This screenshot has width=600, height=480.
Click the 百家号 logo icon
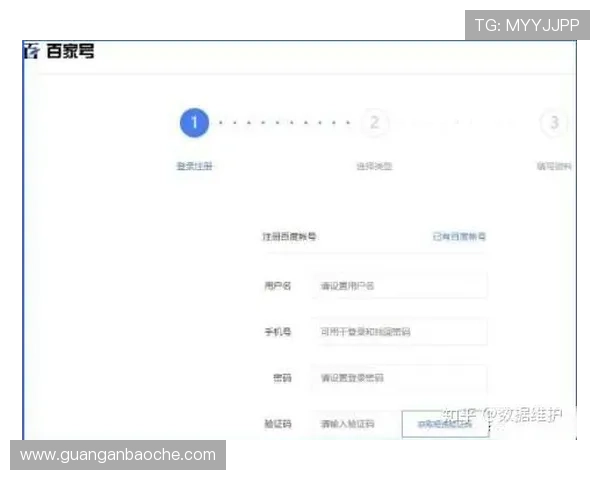[32, 51]
